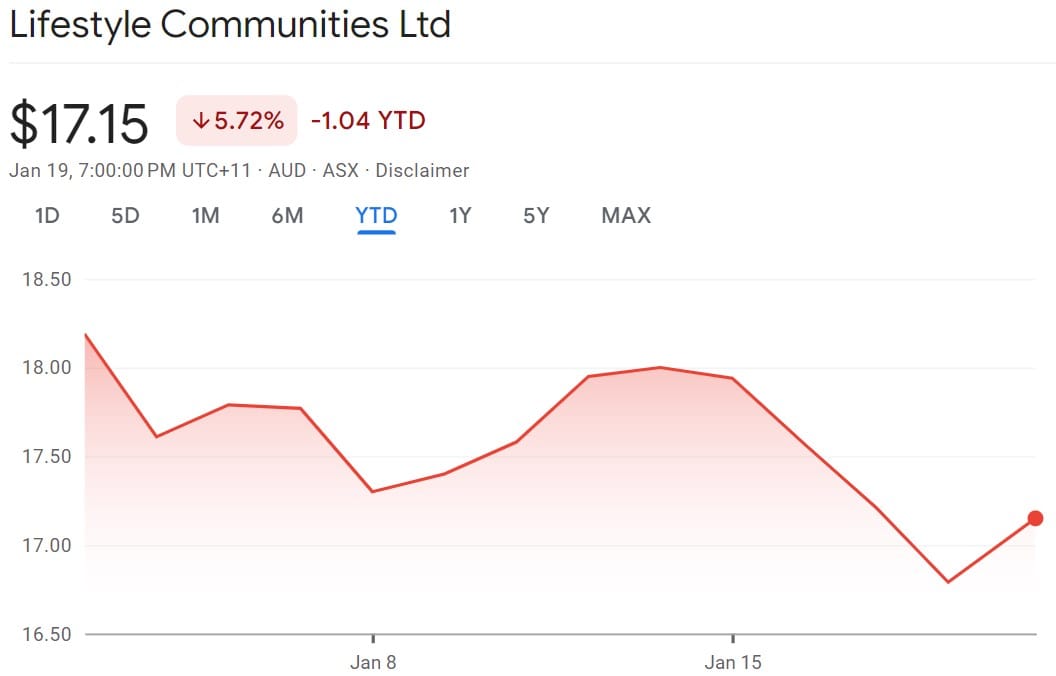Switch to the MAX time range
Image resolution: width=1056 pixels, height=676 pixels.
coord(625,215)
